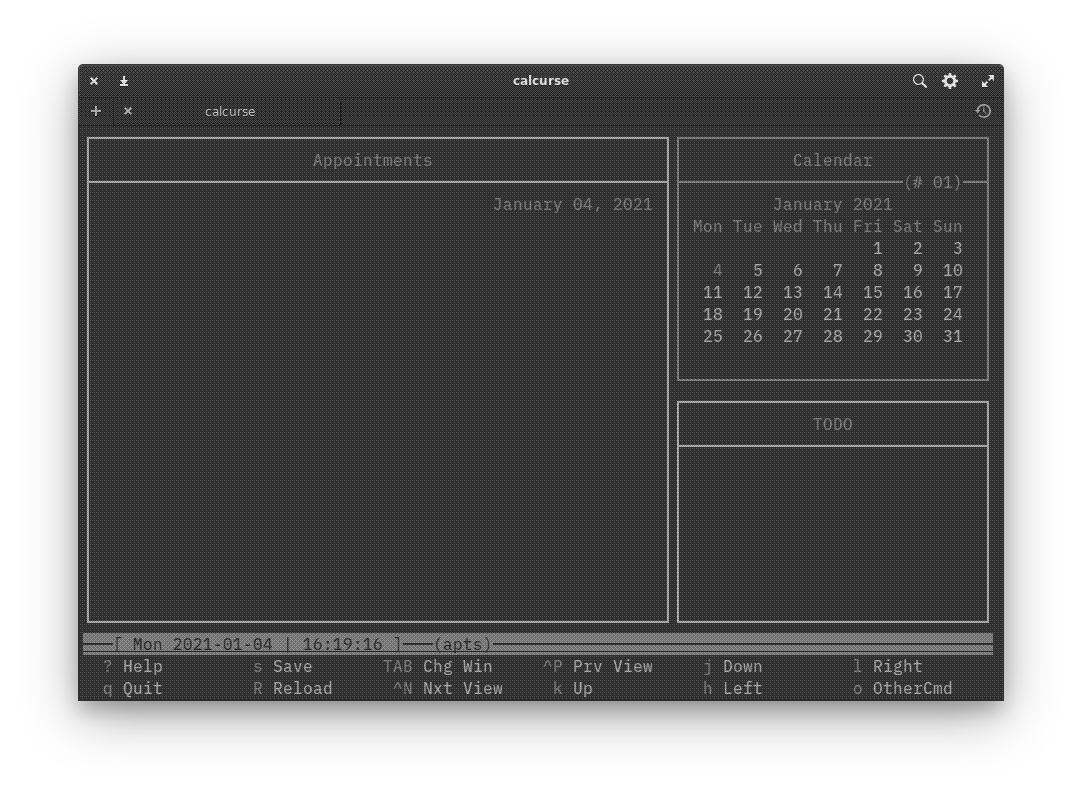Image resolution: width=1082 pixels, height=793 pixels.
Task: Select day 23 in the calendar
Action: coord(912,315)
